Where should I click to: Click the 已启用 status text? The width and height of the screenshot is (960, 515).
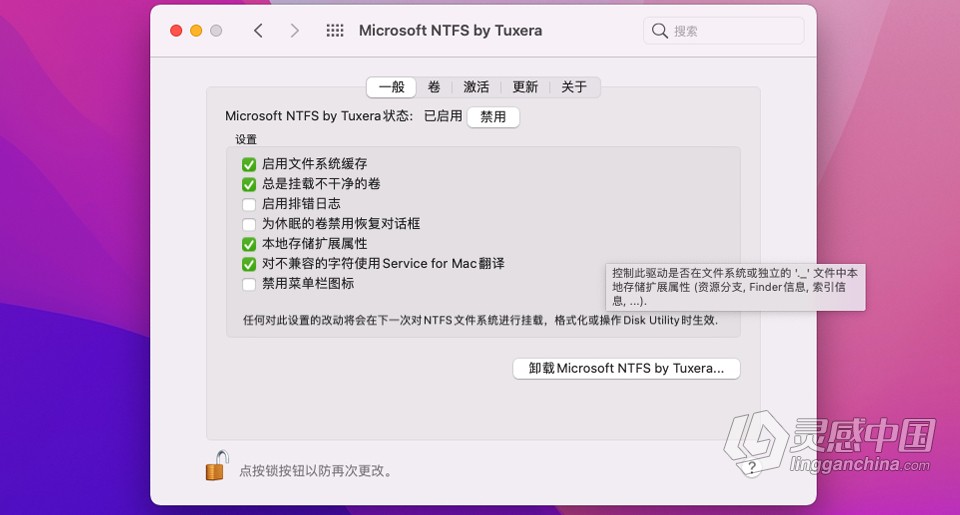point(443,116)
